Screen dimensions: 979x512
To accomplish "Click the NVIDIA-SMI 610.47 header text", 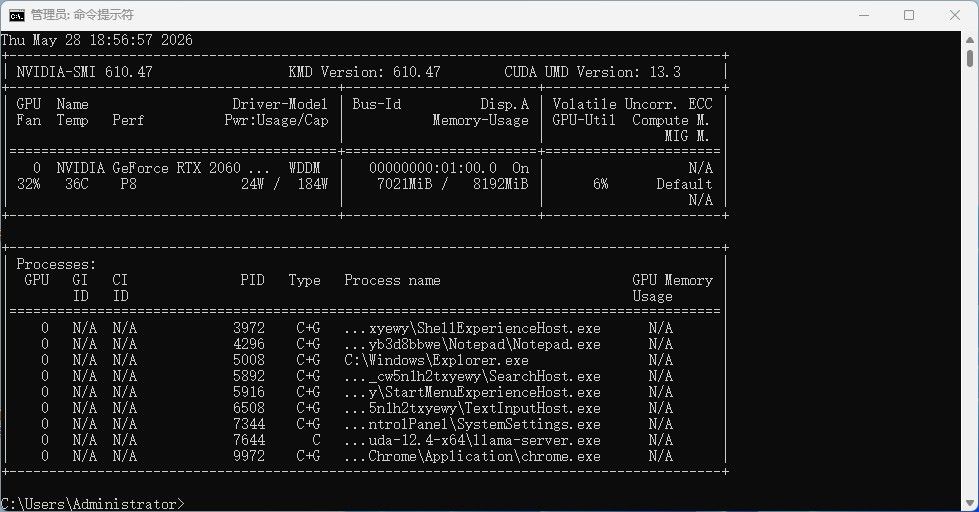I will [84, 72].
